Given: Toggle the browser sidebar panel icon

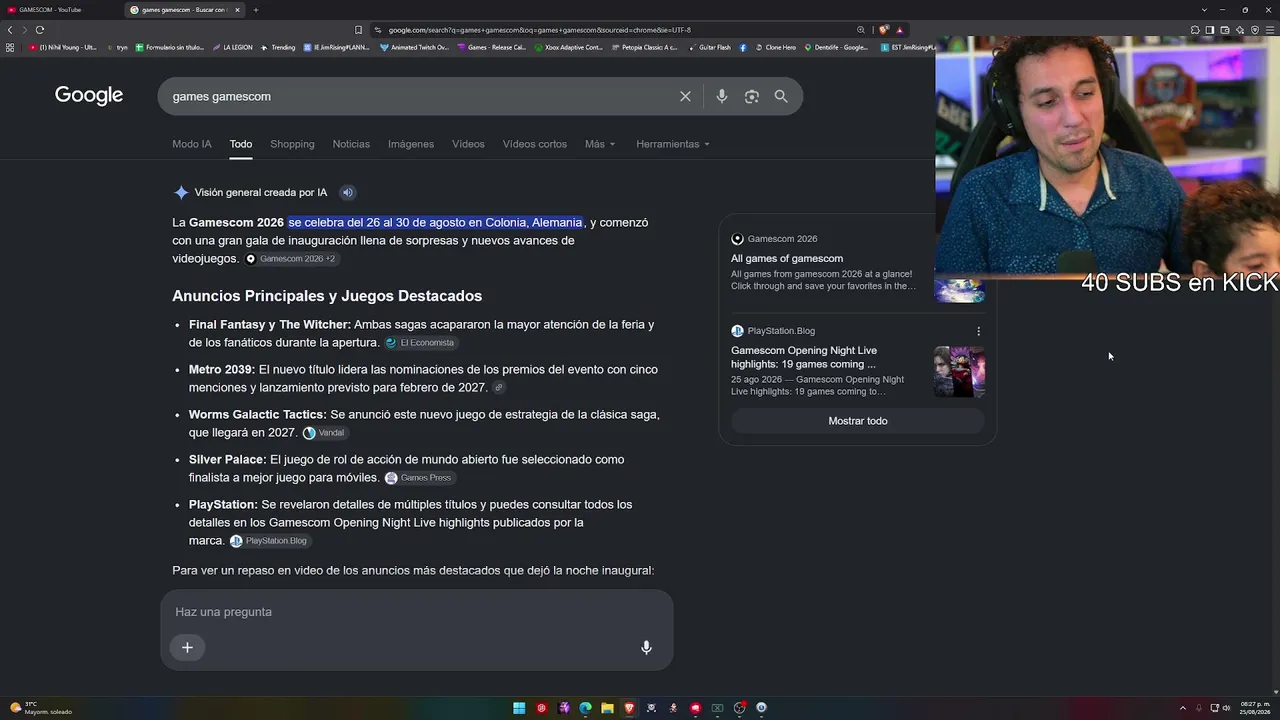Looking at the screenshot, I should (1210, 30).
